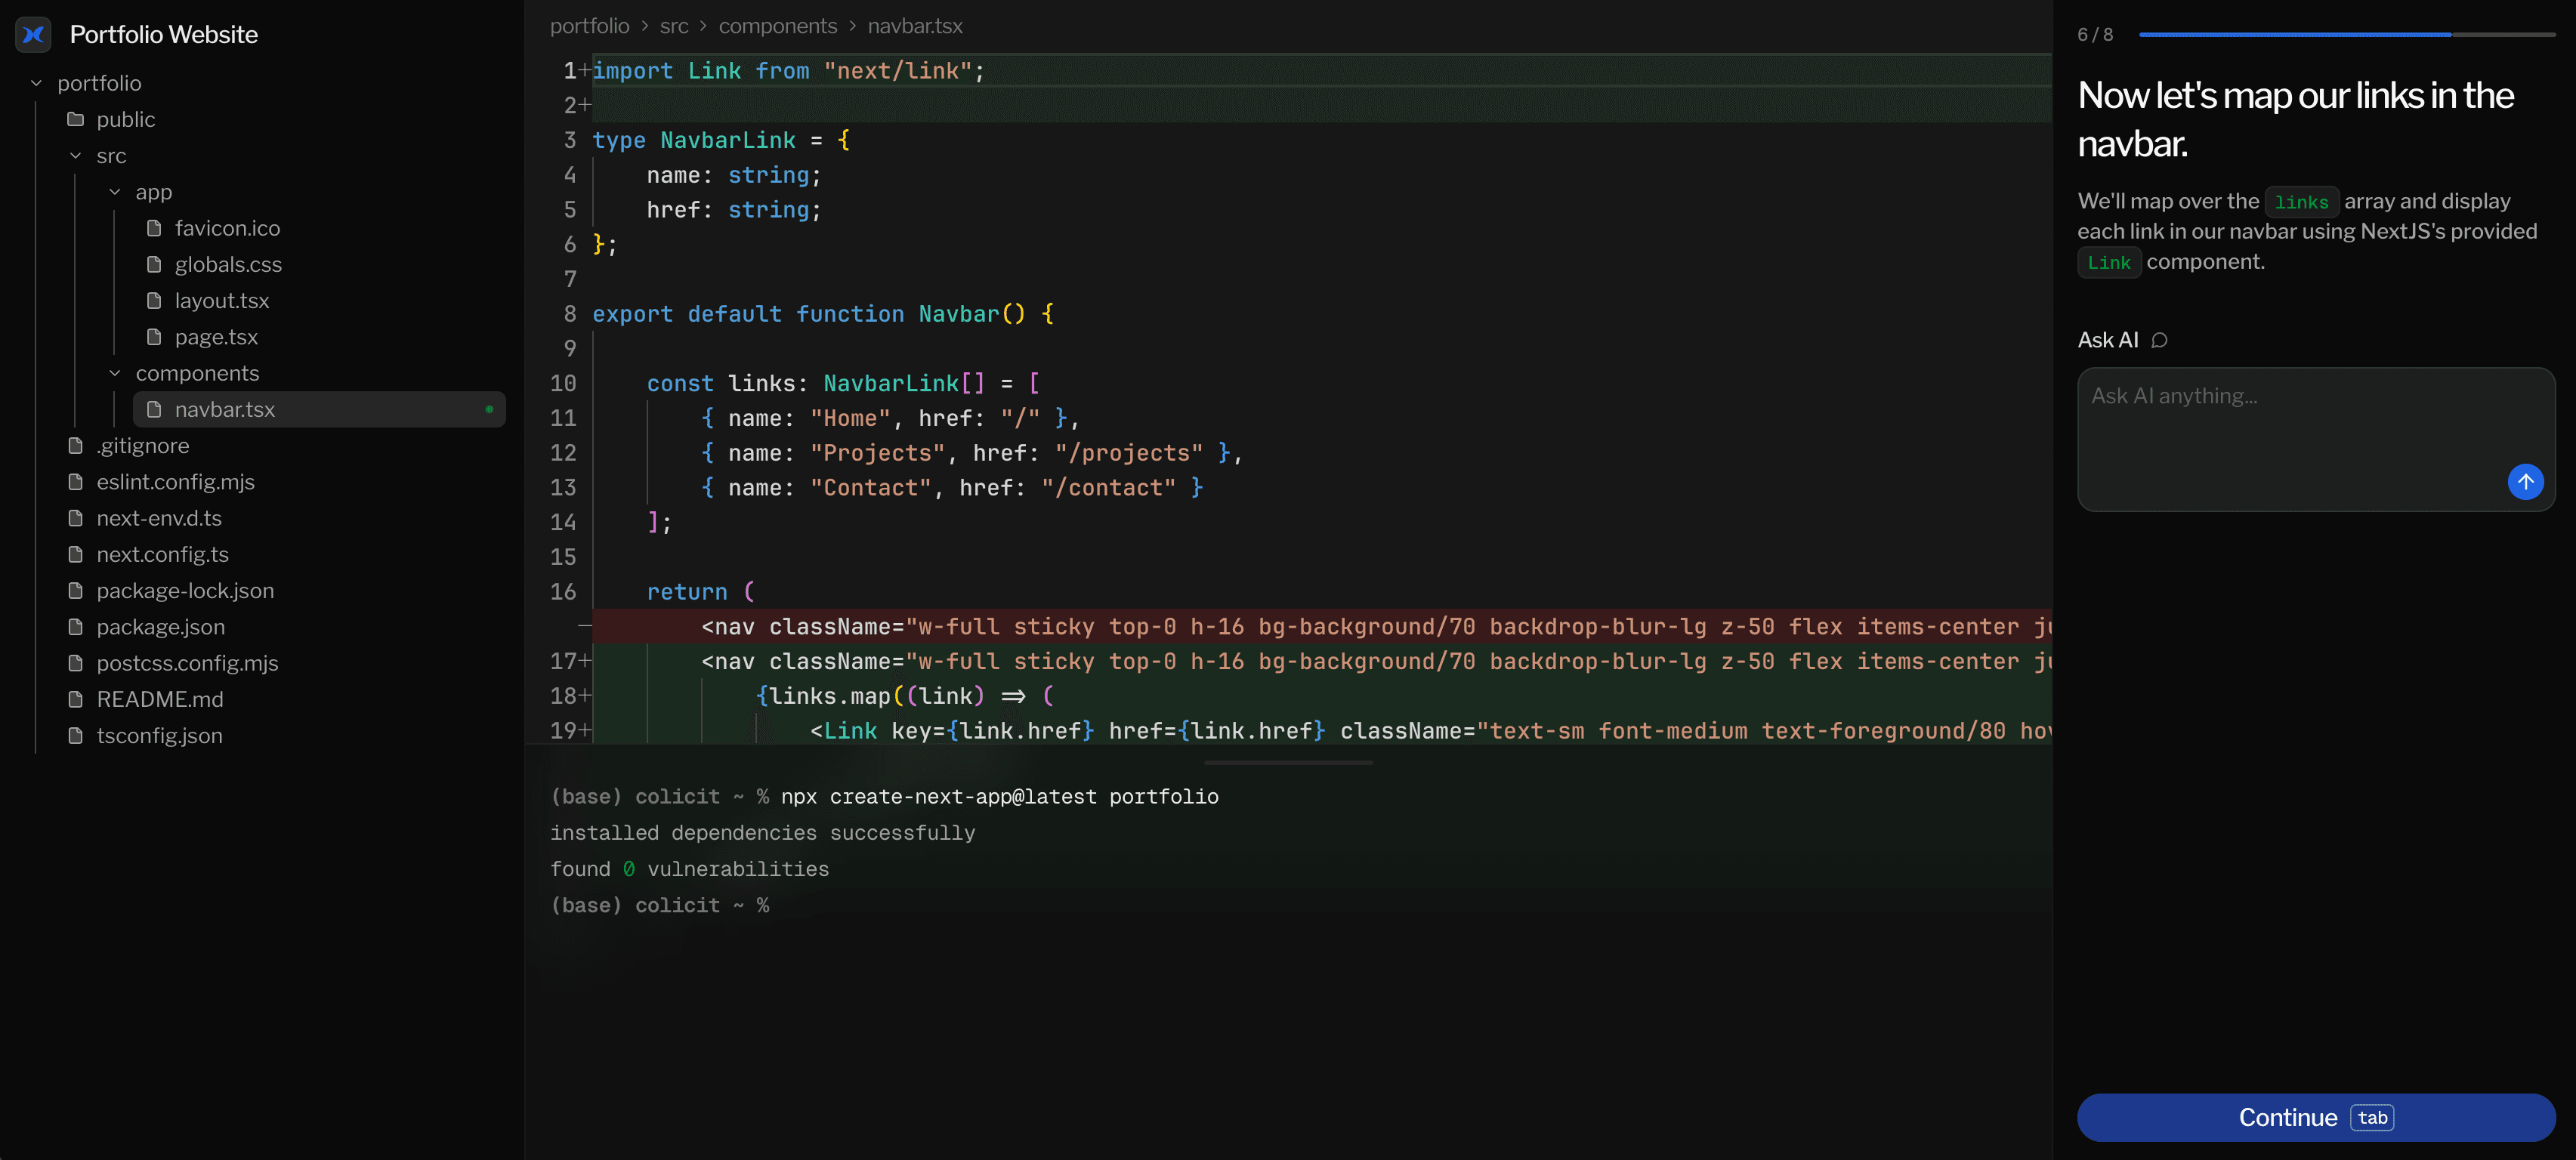Image resolution: width=2576 pixels, height=1160 pixels.
Task: Click the Ask AI chat bubble icon
Action: coord(2159,341)
